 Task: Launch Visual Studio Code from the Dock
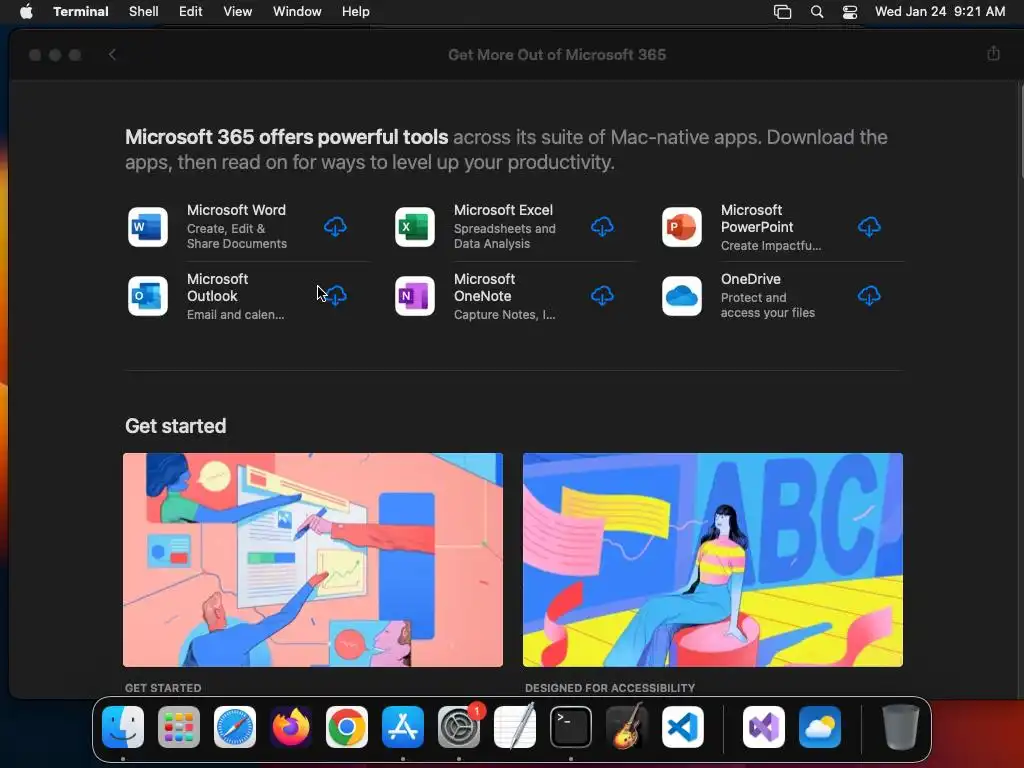(682, 727)
